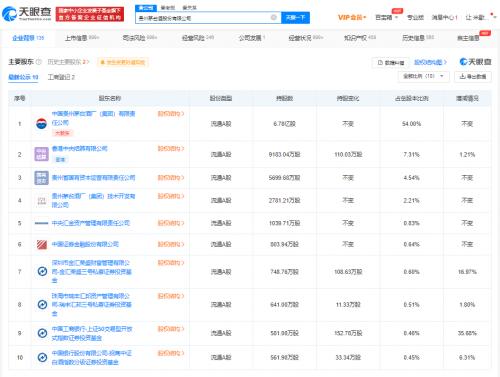Open the historical shareholders link

coord(68,62)
